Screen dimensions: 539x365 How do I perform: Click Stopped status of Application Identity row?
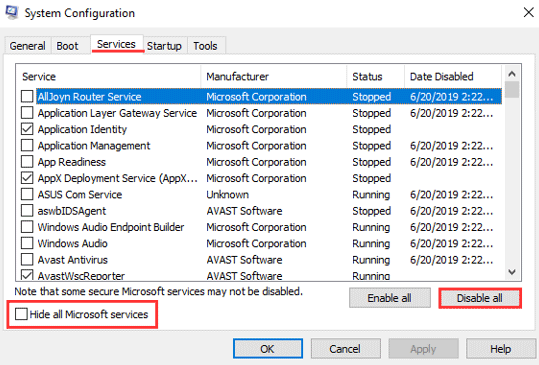pos(371,129)
